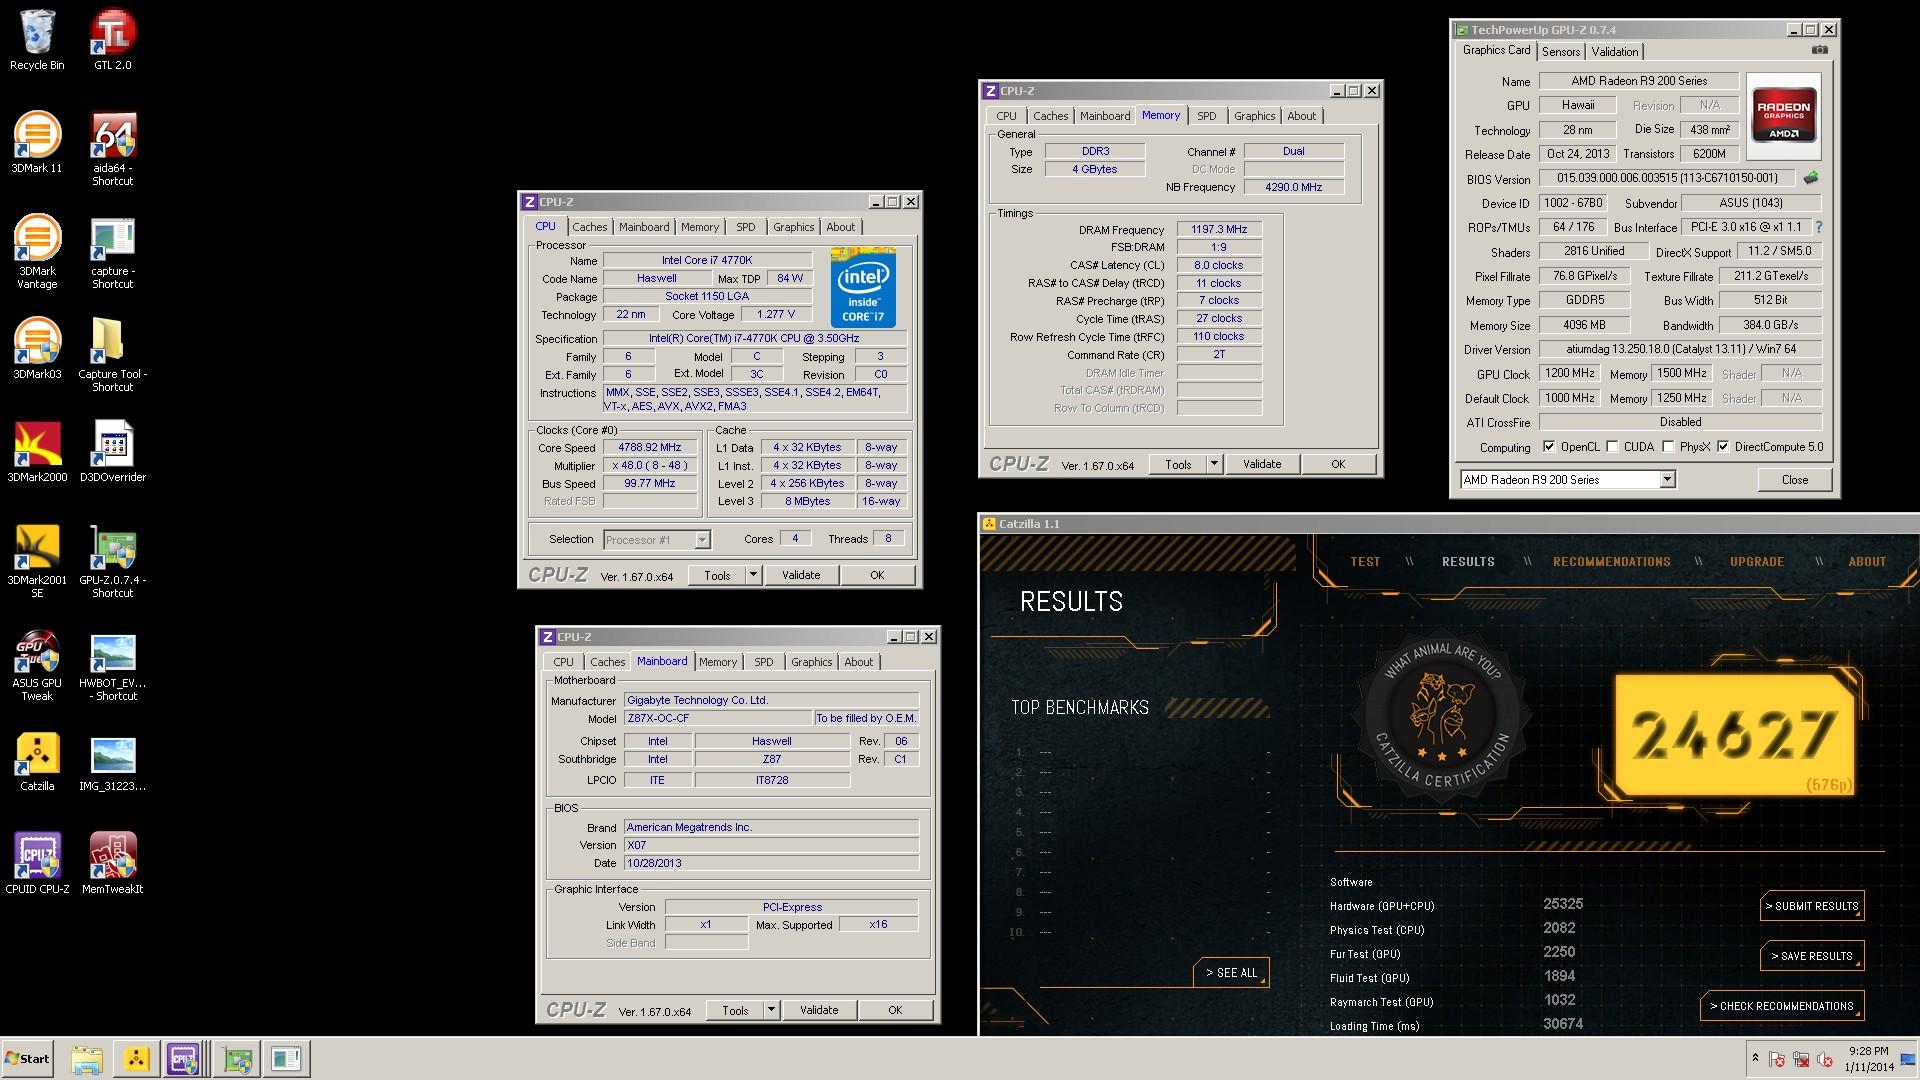
Task: Click Validate in CPU-Z Memory window
Action: 1261,464
